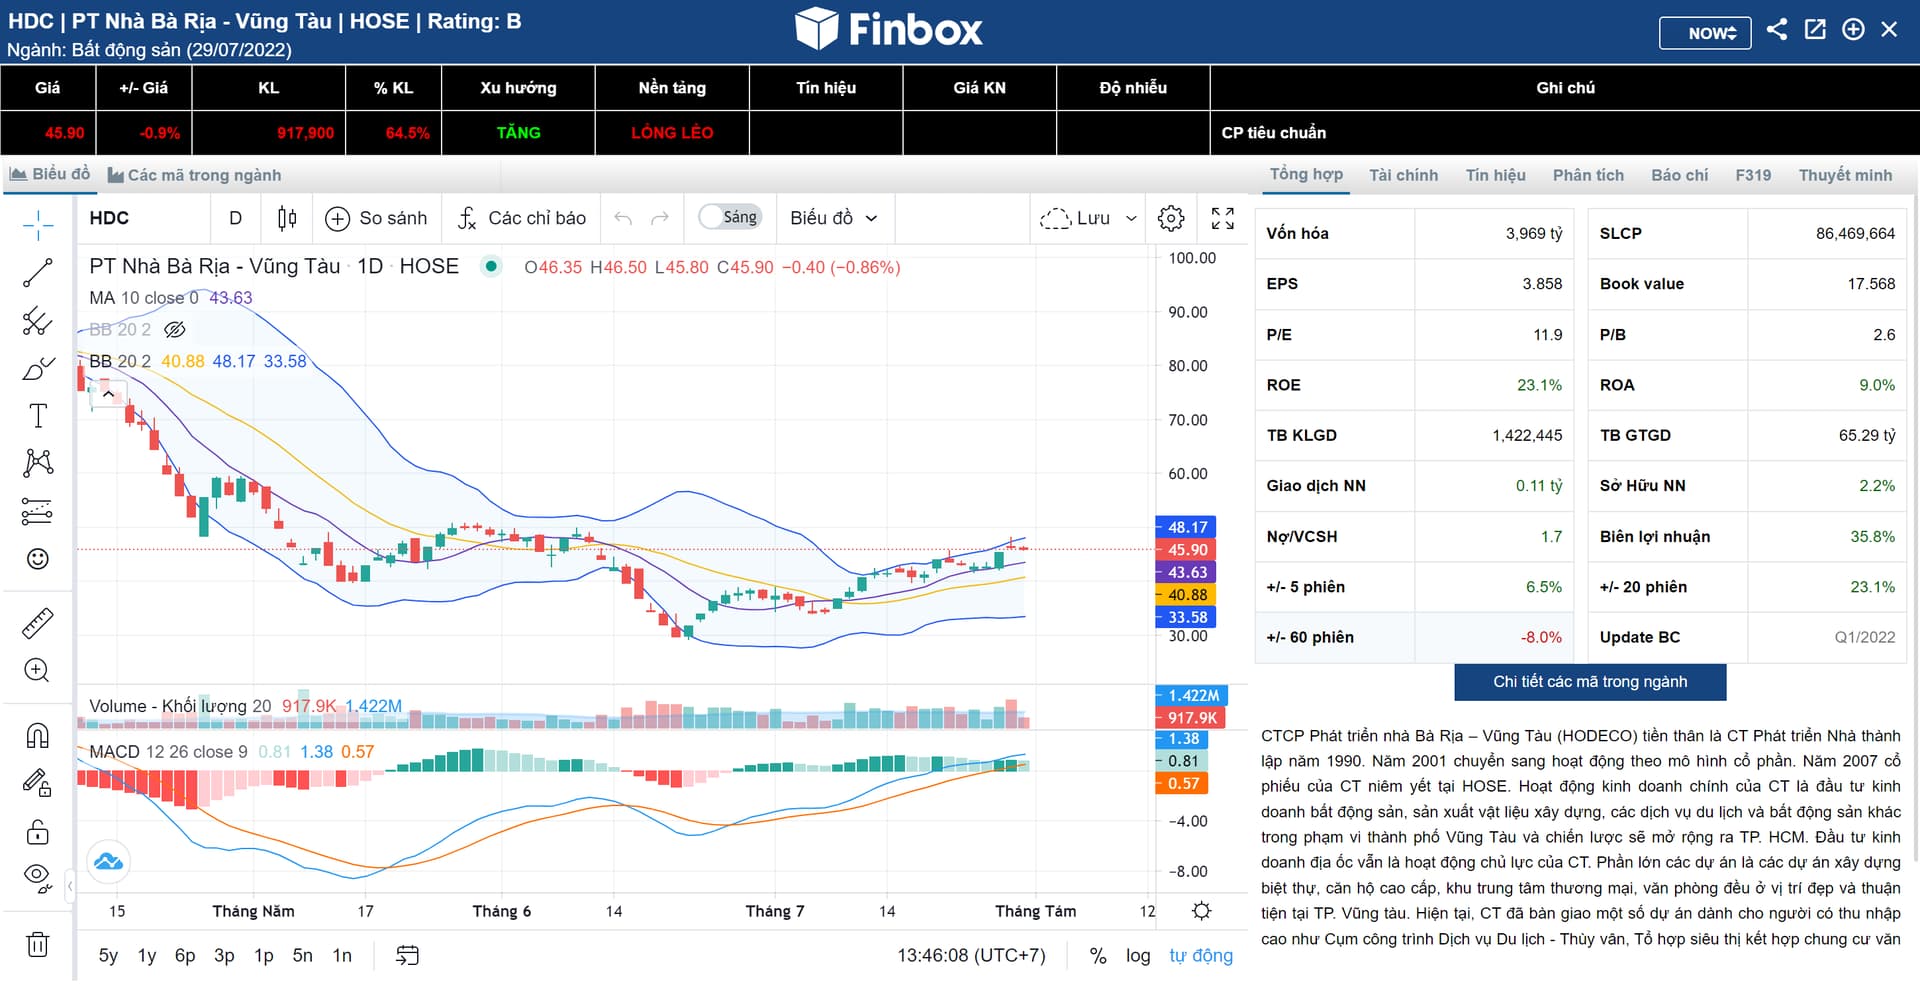Open Các mã trong ngành tab

click(x=195, y=175)
